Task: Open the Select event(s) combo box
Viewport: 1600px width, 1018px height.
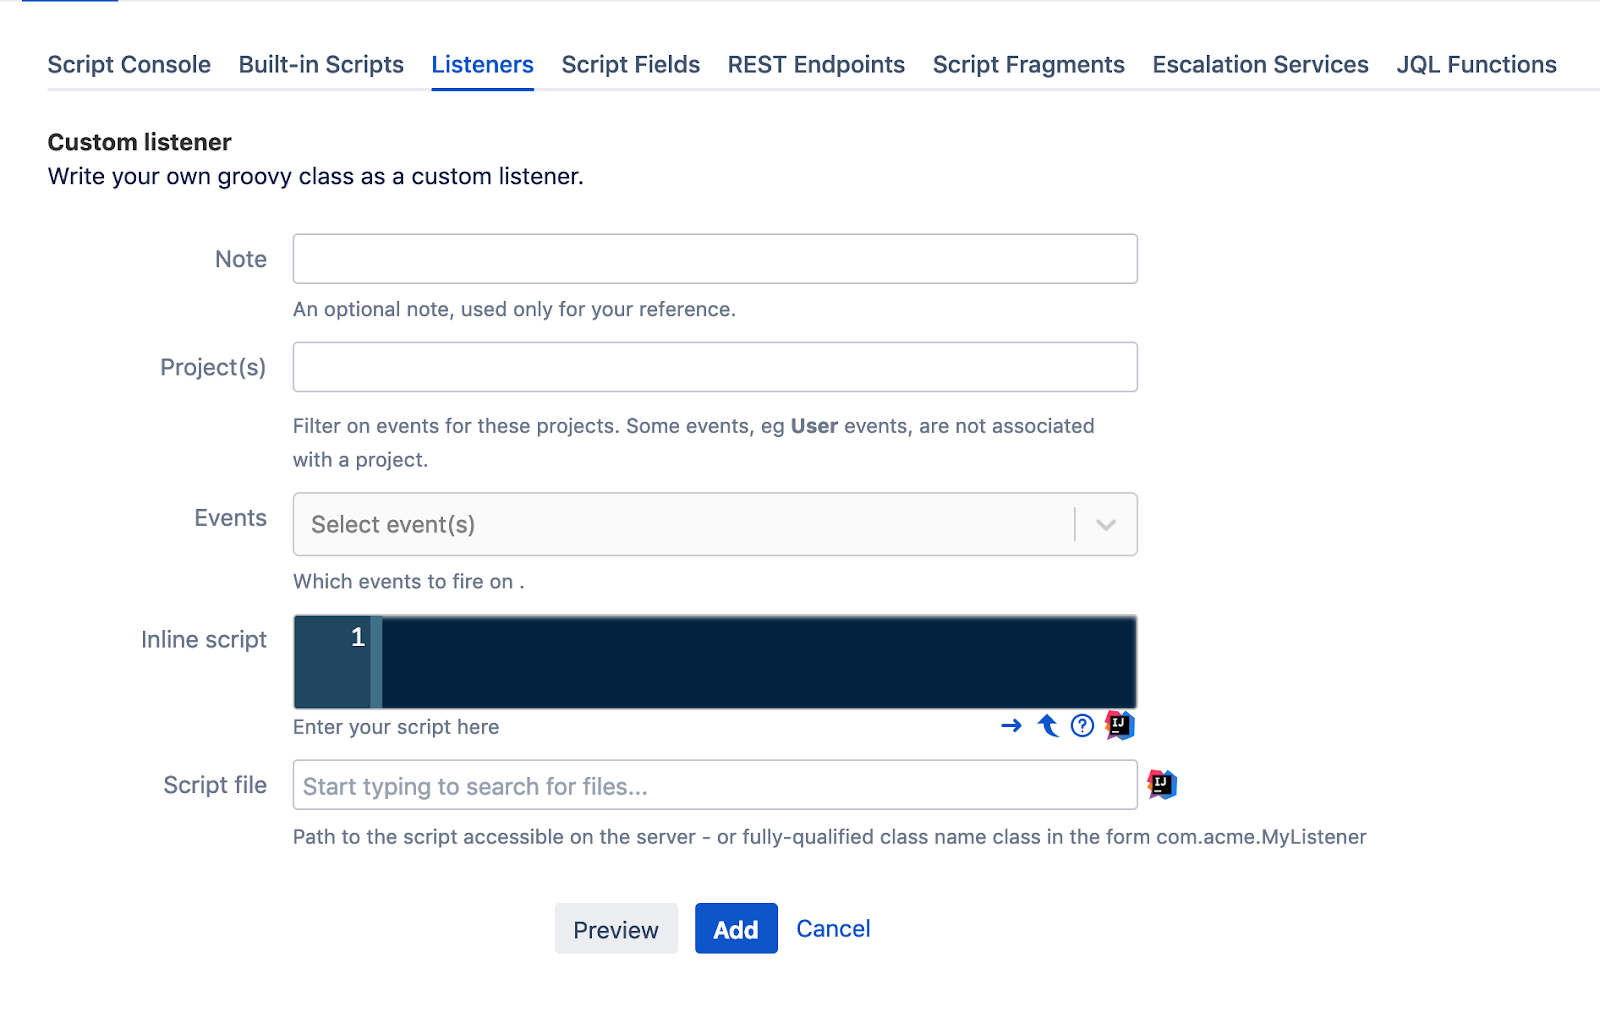Action: [x=715, y=524]
